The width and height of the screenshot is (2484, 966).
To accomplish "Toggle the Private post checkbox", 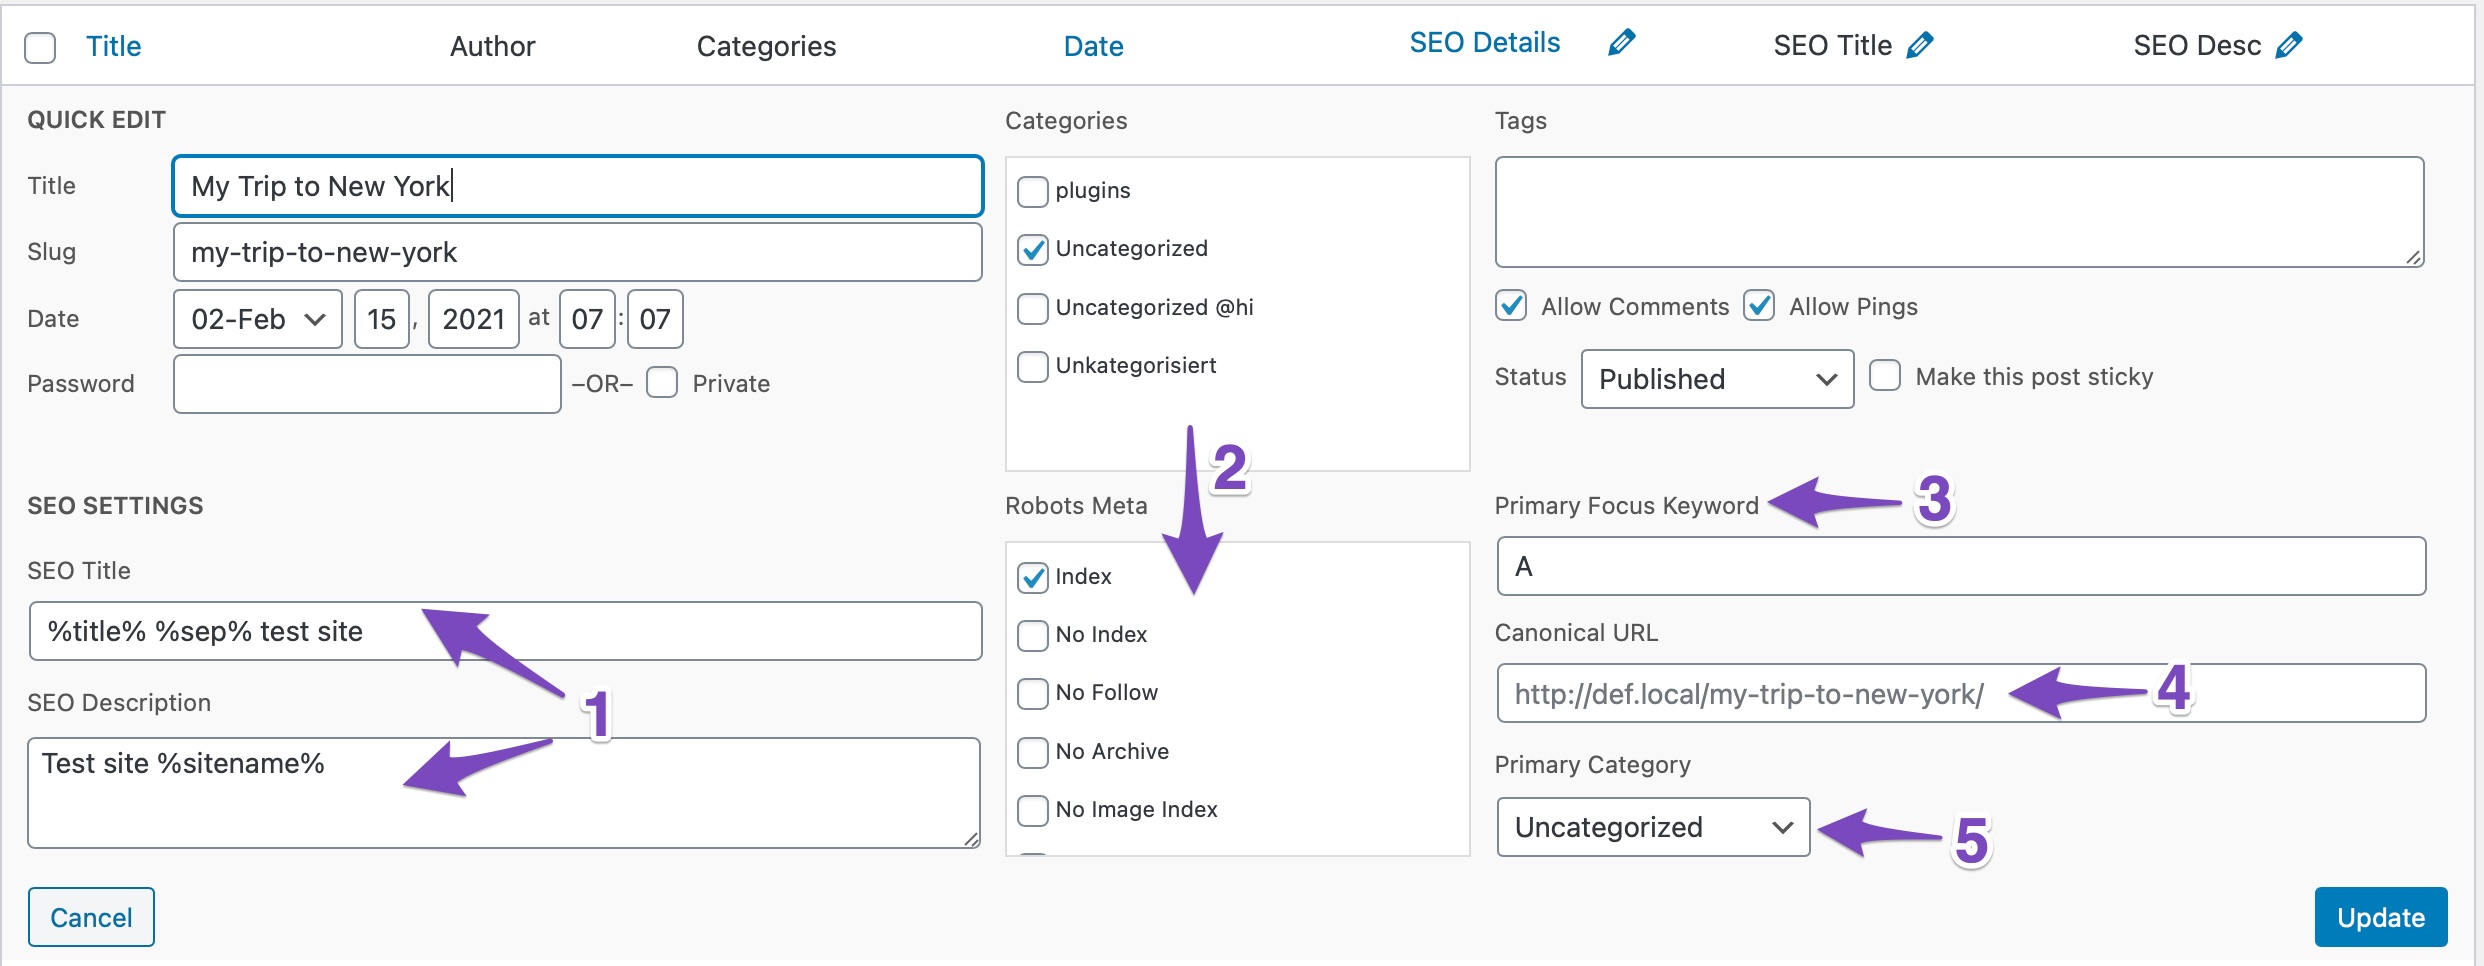I will tap(662, 383).
